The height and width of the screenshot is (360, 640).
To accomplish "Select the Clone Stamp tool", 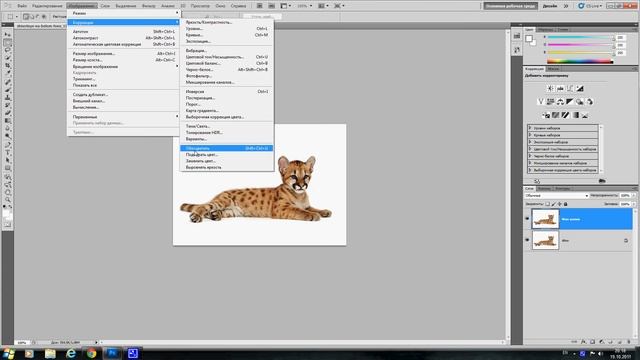I will [x=7, y=98].
